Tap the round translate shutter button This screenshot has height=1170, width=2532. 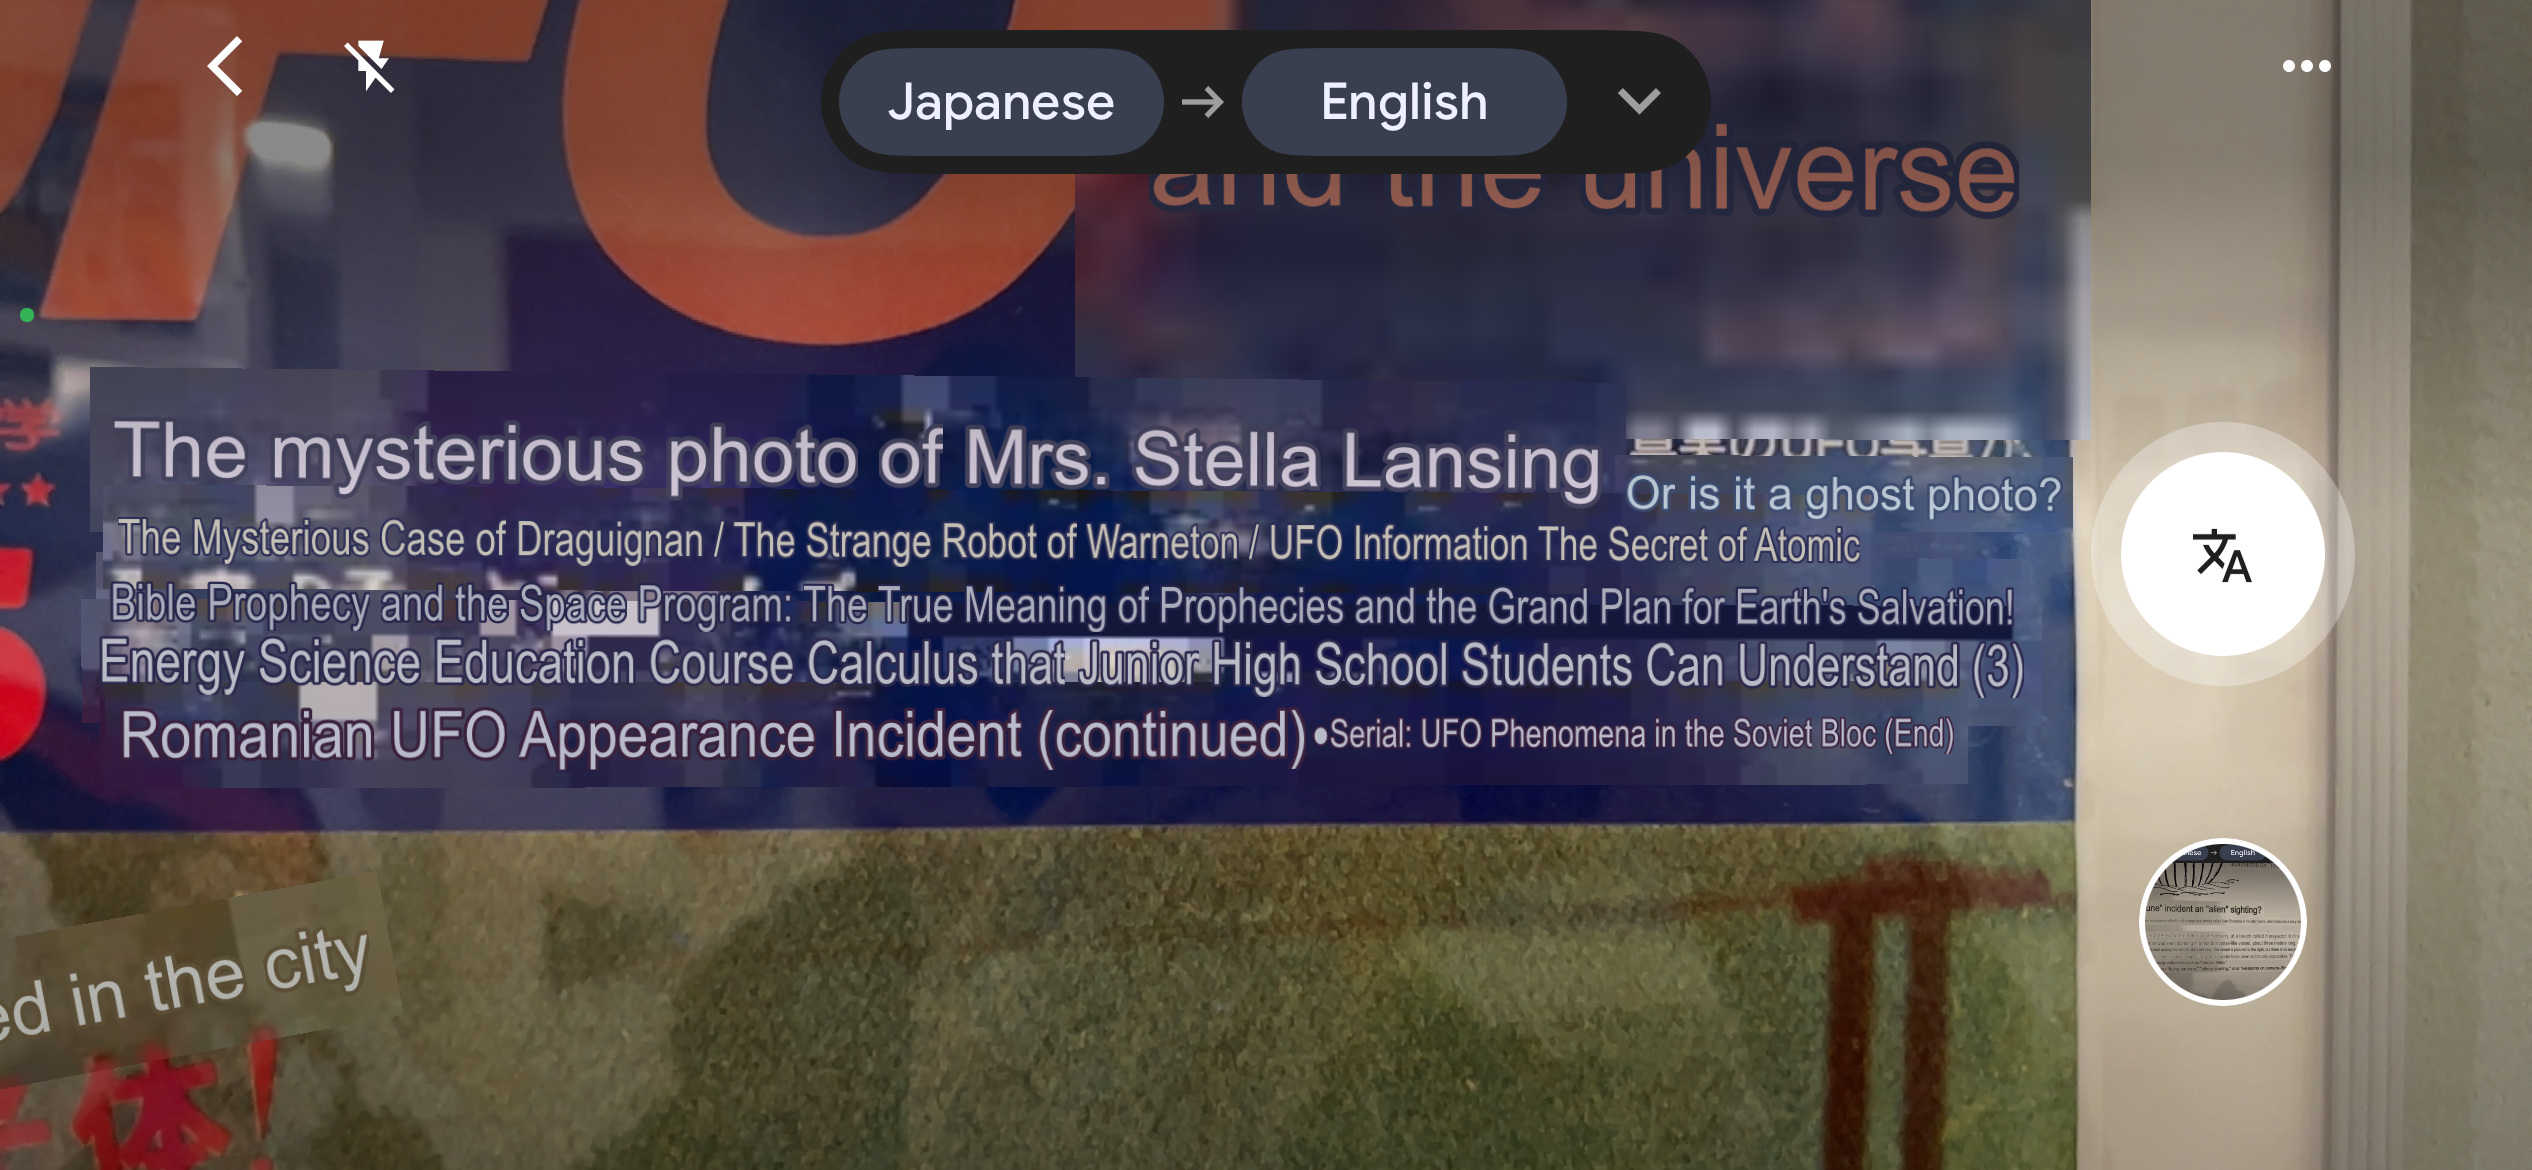2222,554
